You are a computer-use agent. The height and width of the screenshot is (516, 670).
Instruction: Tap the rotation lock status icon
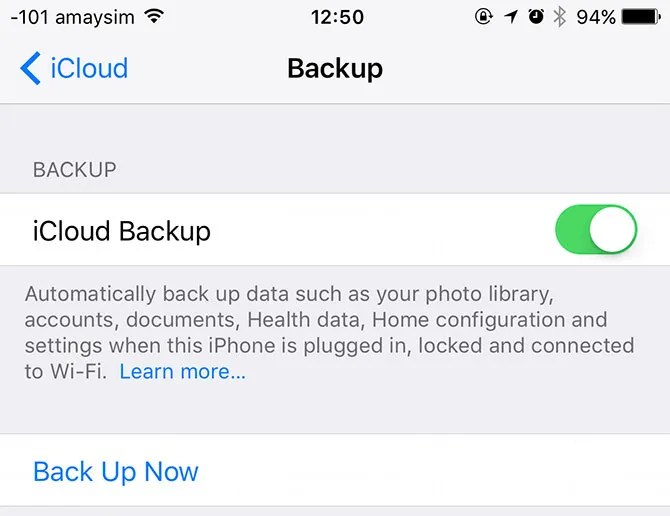click(x=484, y=17)
